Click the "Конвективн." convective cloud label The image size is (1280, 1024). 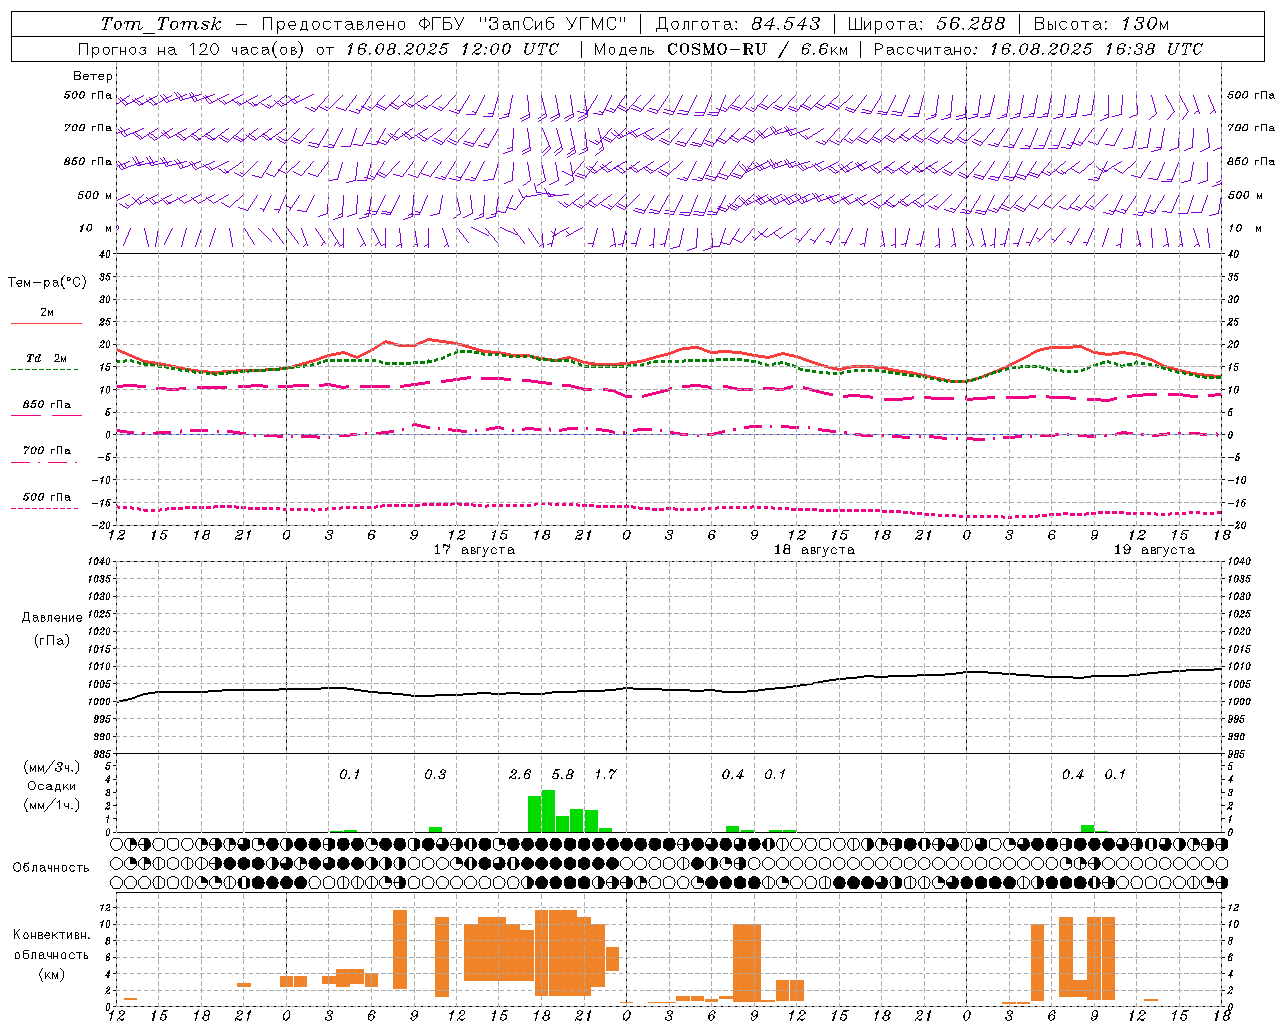(52, 935)
